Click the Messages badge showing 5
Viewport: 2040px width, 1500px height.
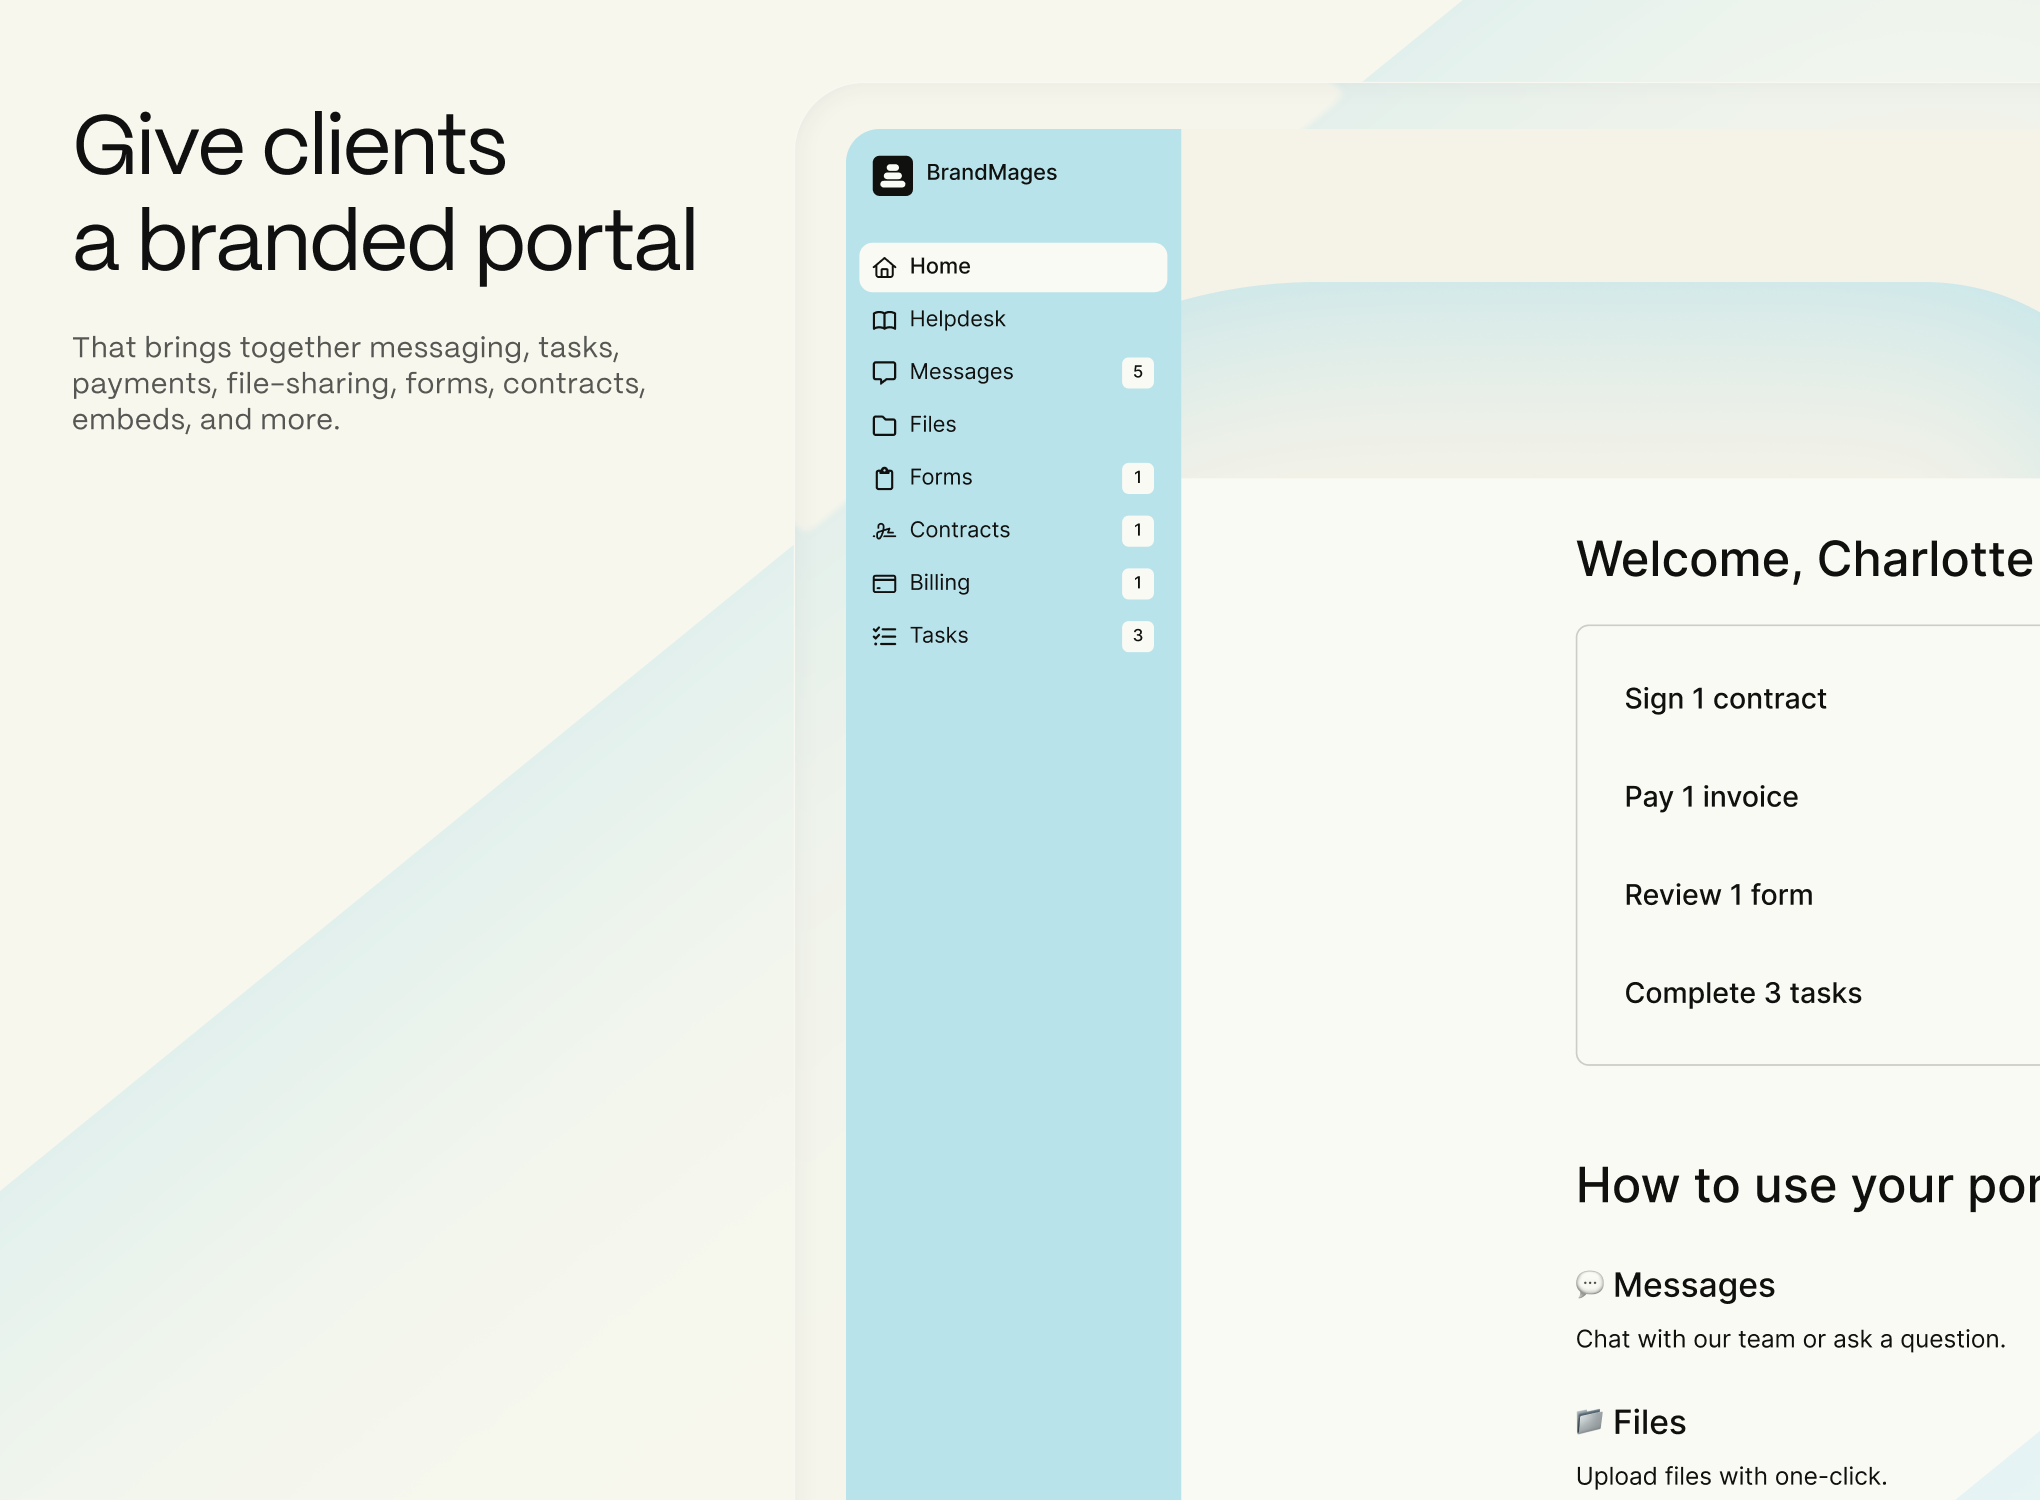click(1137, 372)
